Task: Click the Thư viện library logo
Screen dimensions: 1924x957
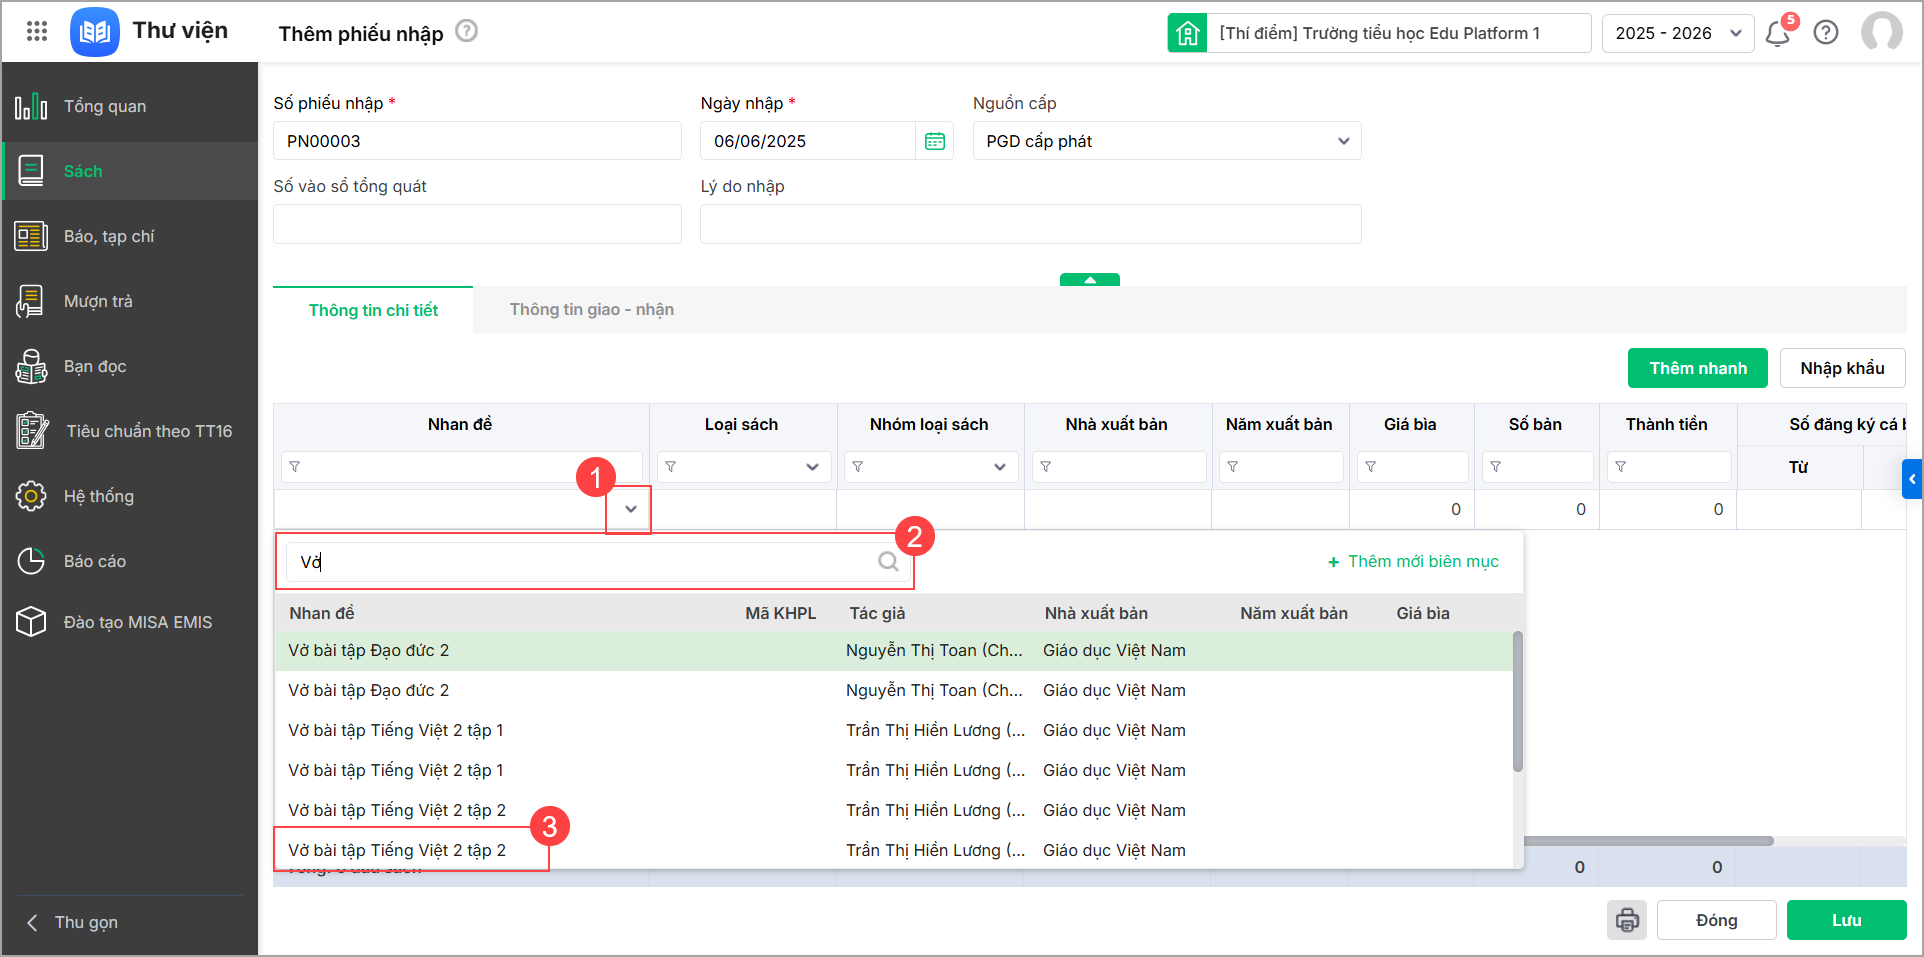Action: pyautogui.click(x=95, y=32)
